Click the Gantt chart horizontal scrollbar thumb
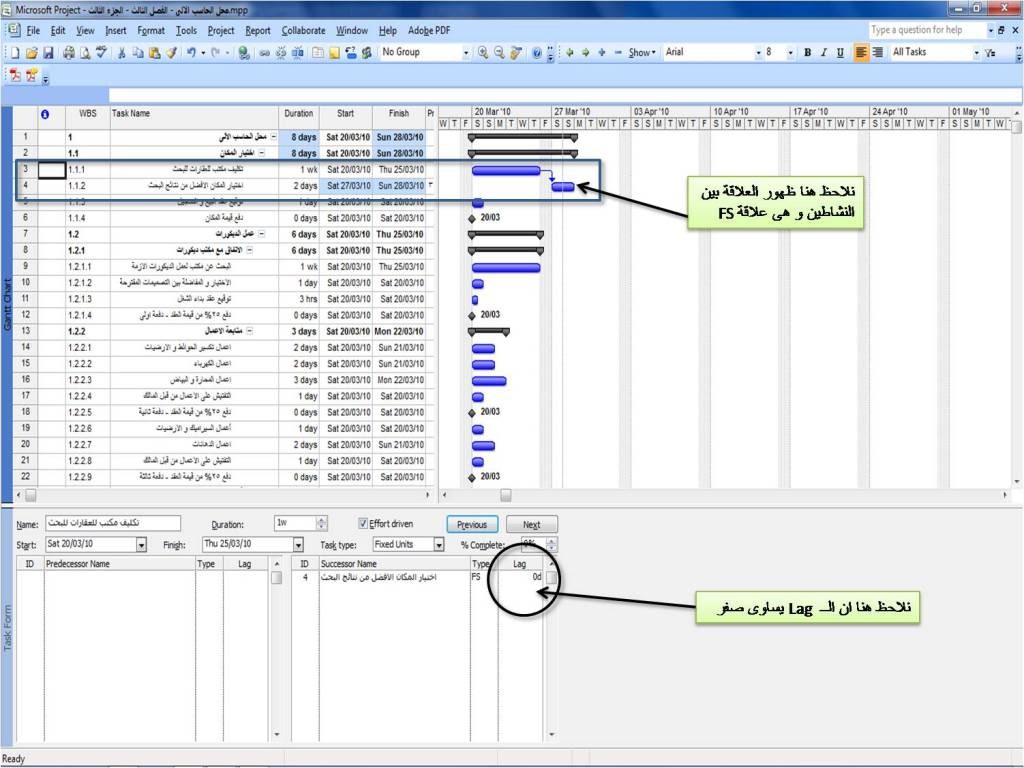The width and height of the screenshot is (1024, 768). 506,496
